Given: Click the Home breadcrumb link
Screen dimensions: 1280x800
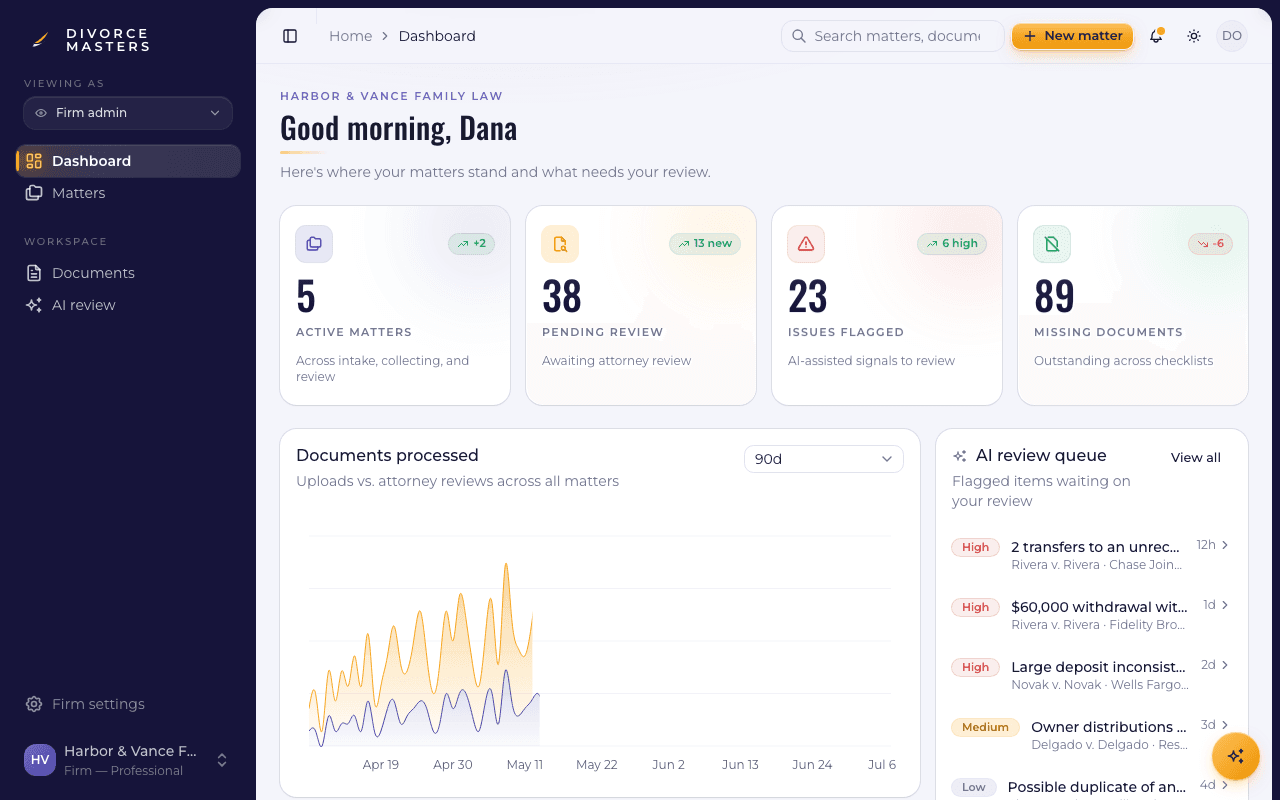Looking at the screenshot, I should tap(350, 36).
